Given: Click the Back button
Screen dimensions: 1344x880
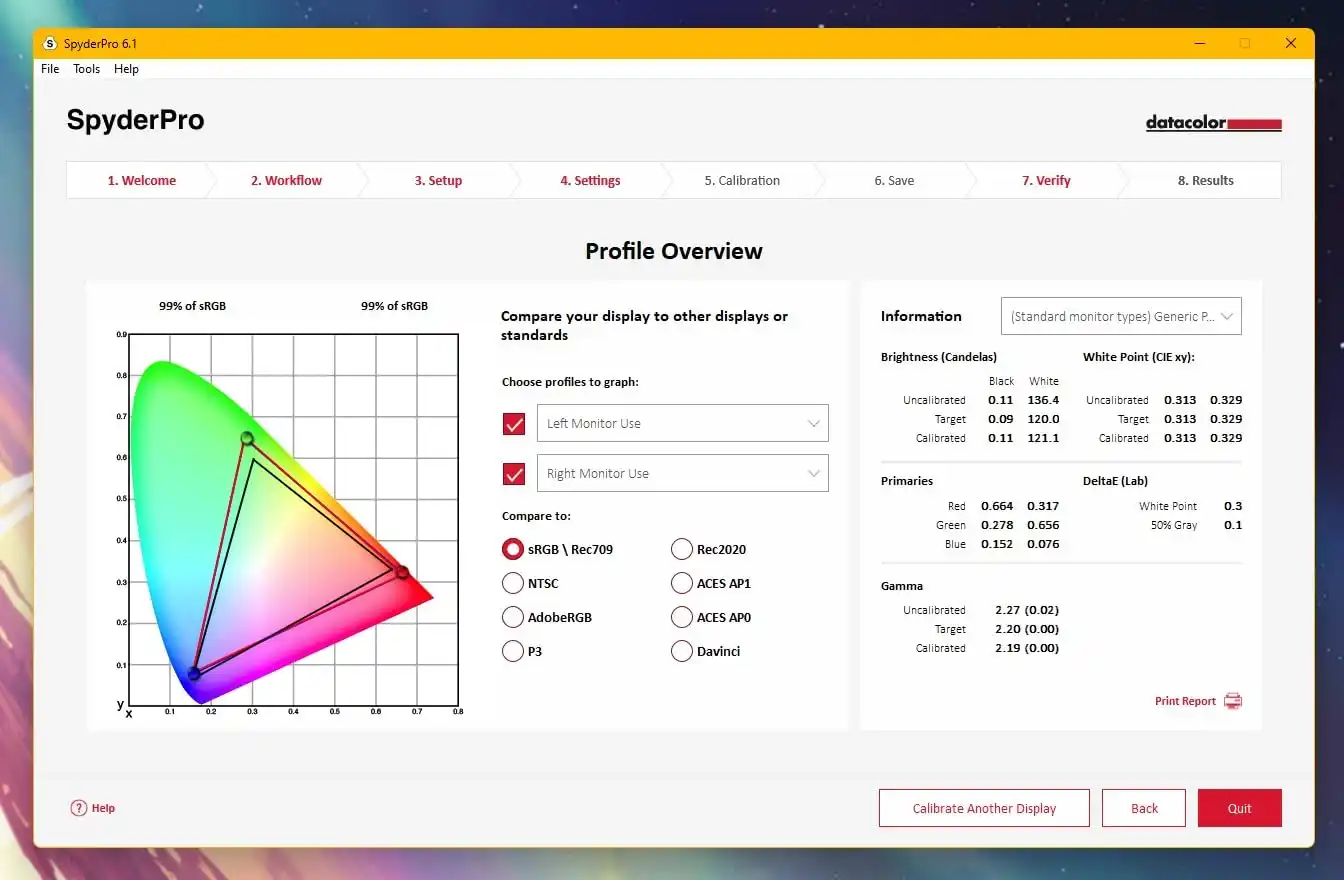Looking at the screenshot, I should coord(1144,808).
